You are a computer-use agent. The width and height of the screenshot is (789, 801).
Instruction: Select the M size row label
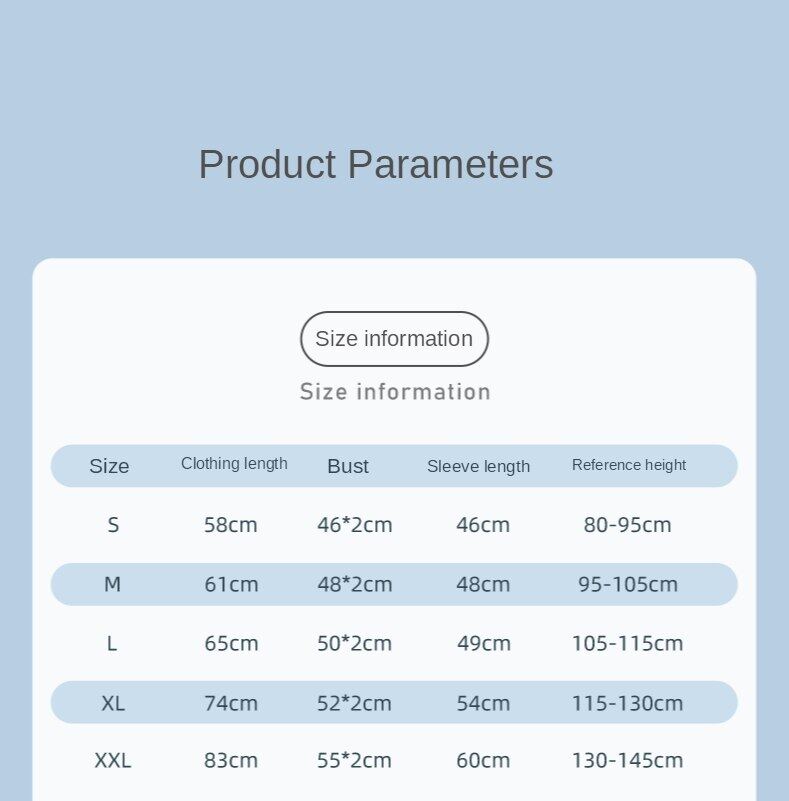112,584
